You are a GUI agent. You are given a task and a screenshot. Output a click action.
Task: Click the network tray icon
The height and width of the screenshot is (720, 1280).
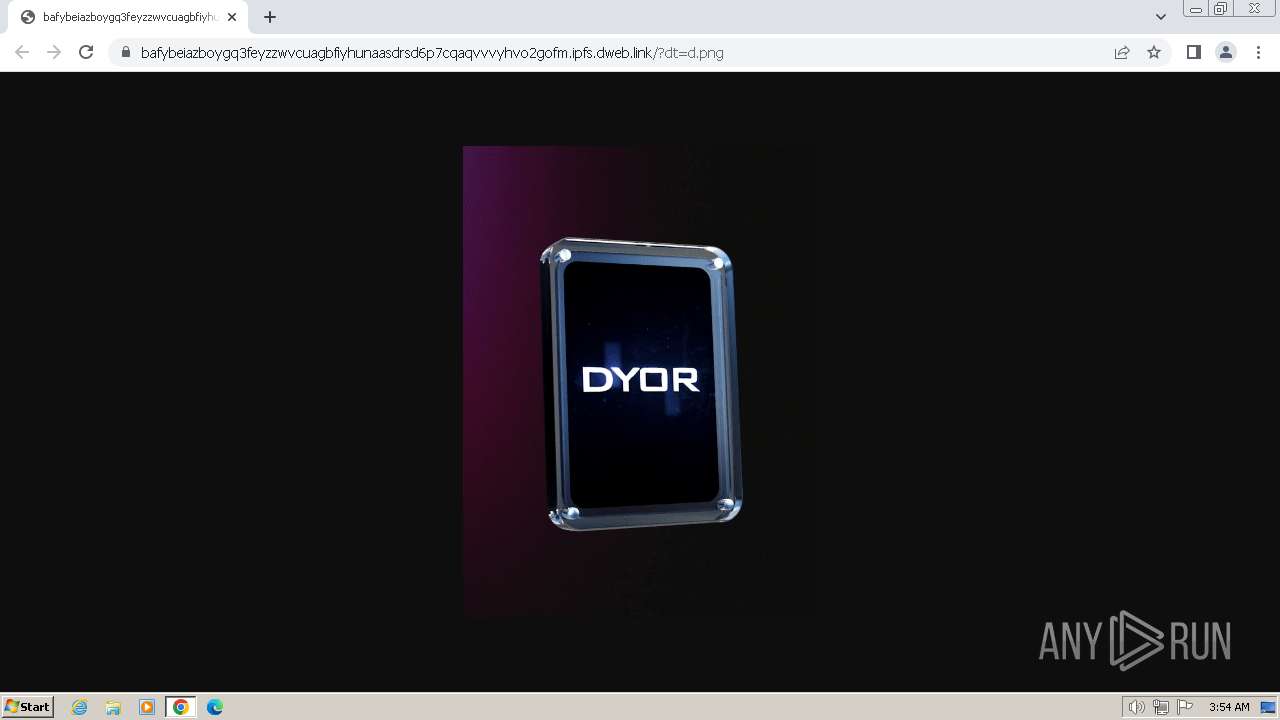coord(1161,707)
